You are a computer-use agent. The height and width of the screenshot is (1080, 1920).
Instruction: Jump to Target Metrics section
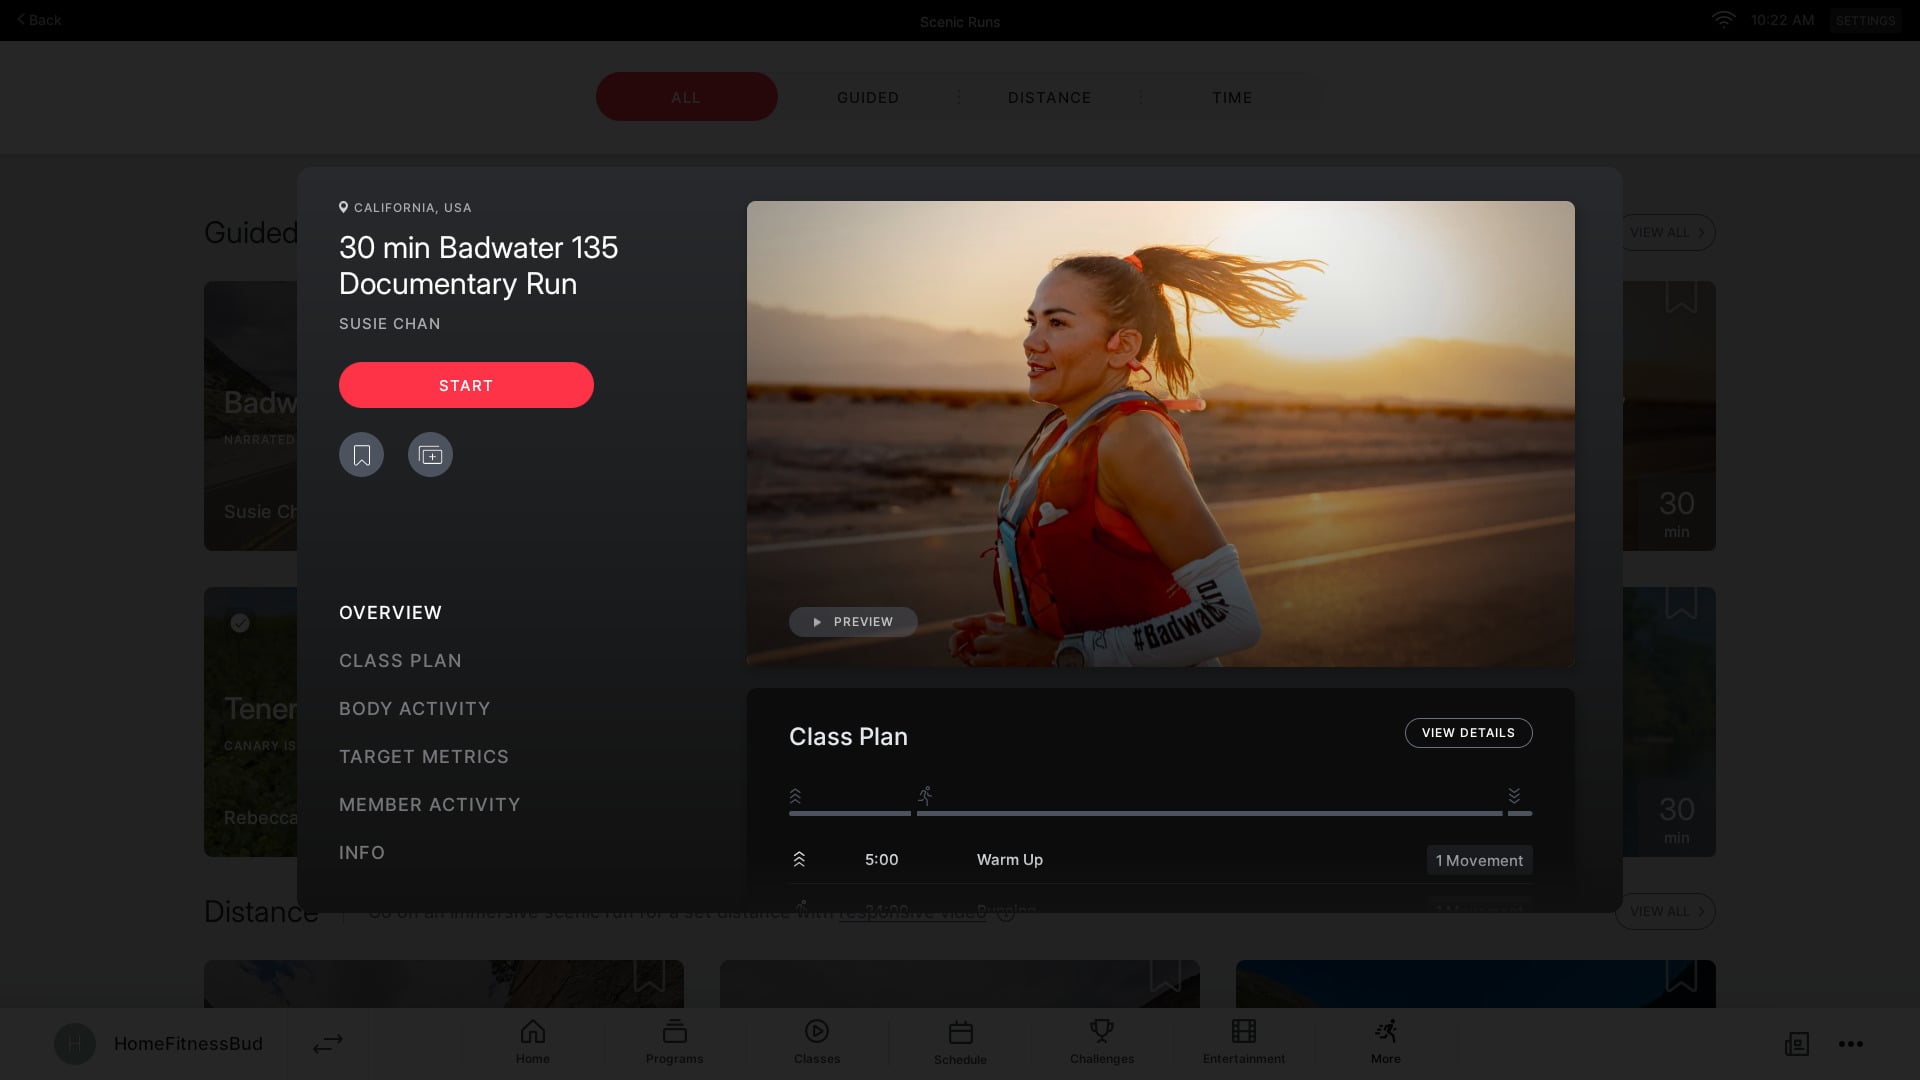coord(424,757)
